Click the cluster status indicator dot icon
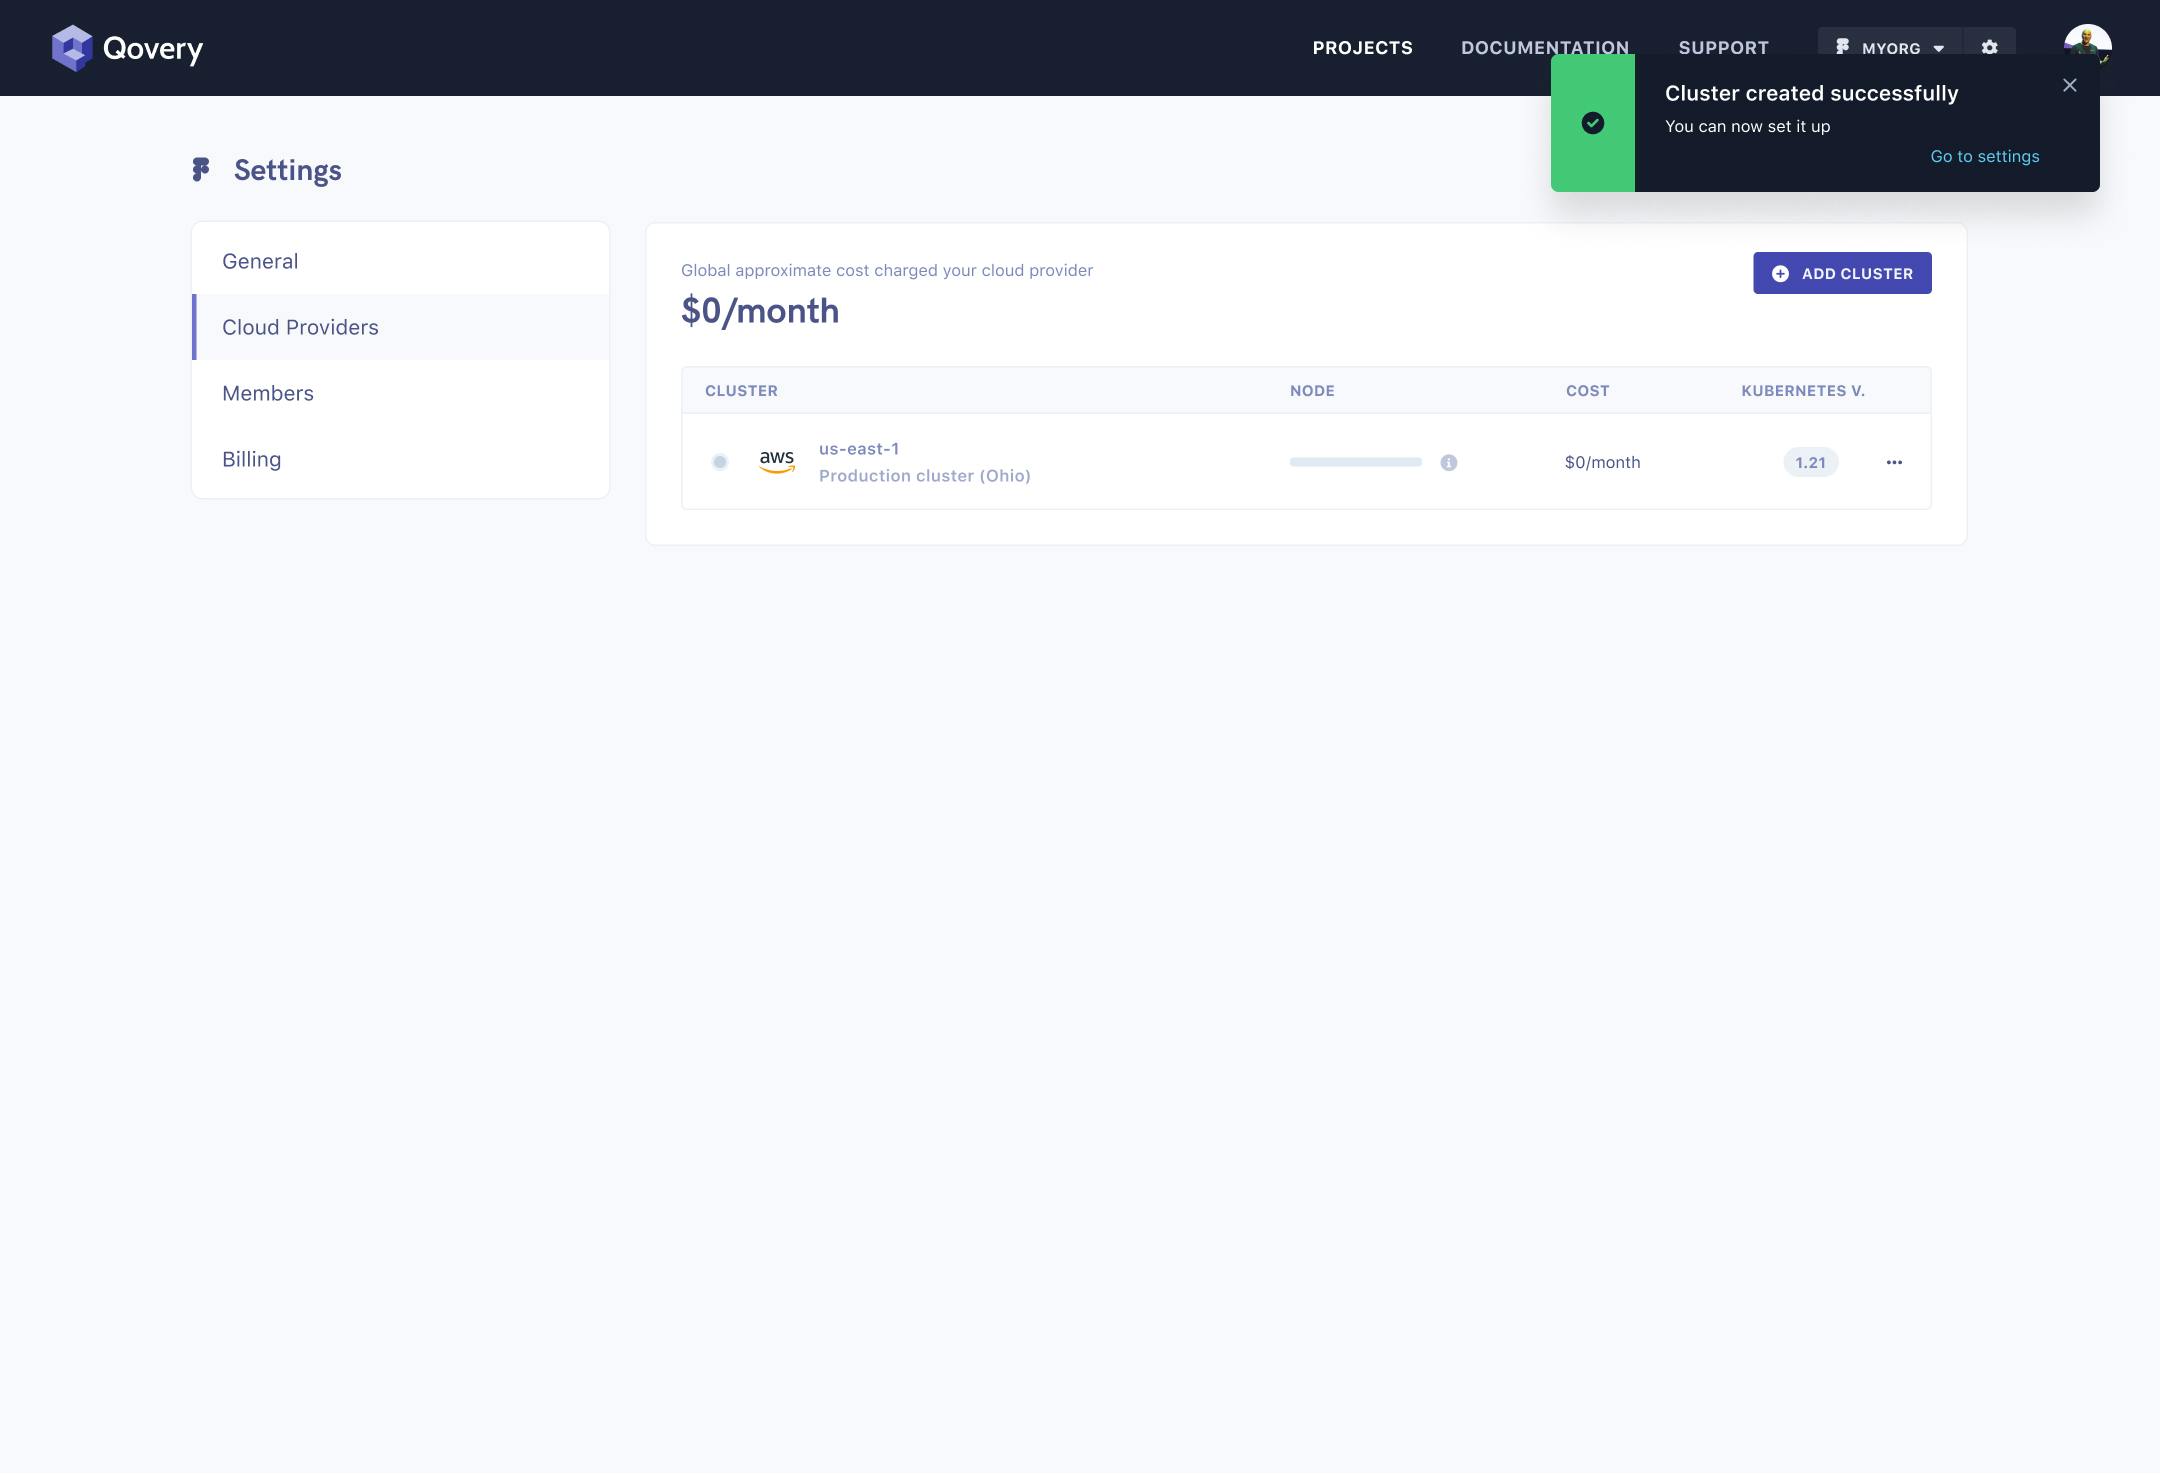The image size is (2160, 1474). point(717,461)
